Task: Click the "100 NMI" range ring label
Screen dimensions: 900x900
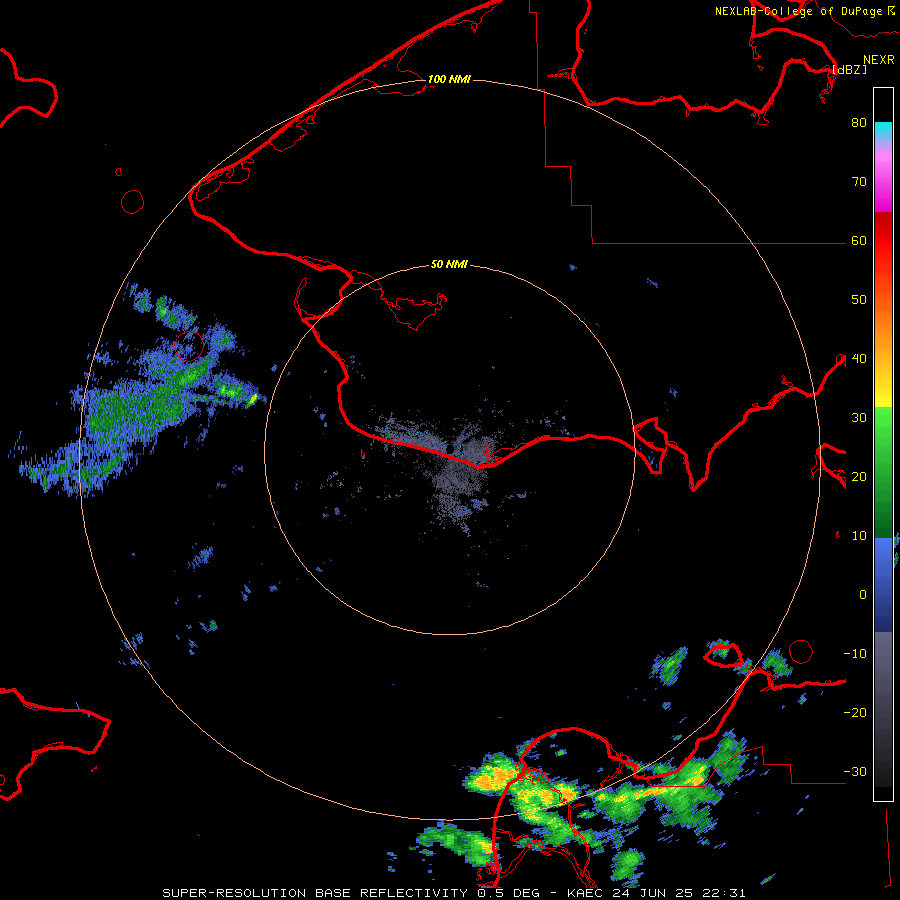Action: (x=449, y=79)
